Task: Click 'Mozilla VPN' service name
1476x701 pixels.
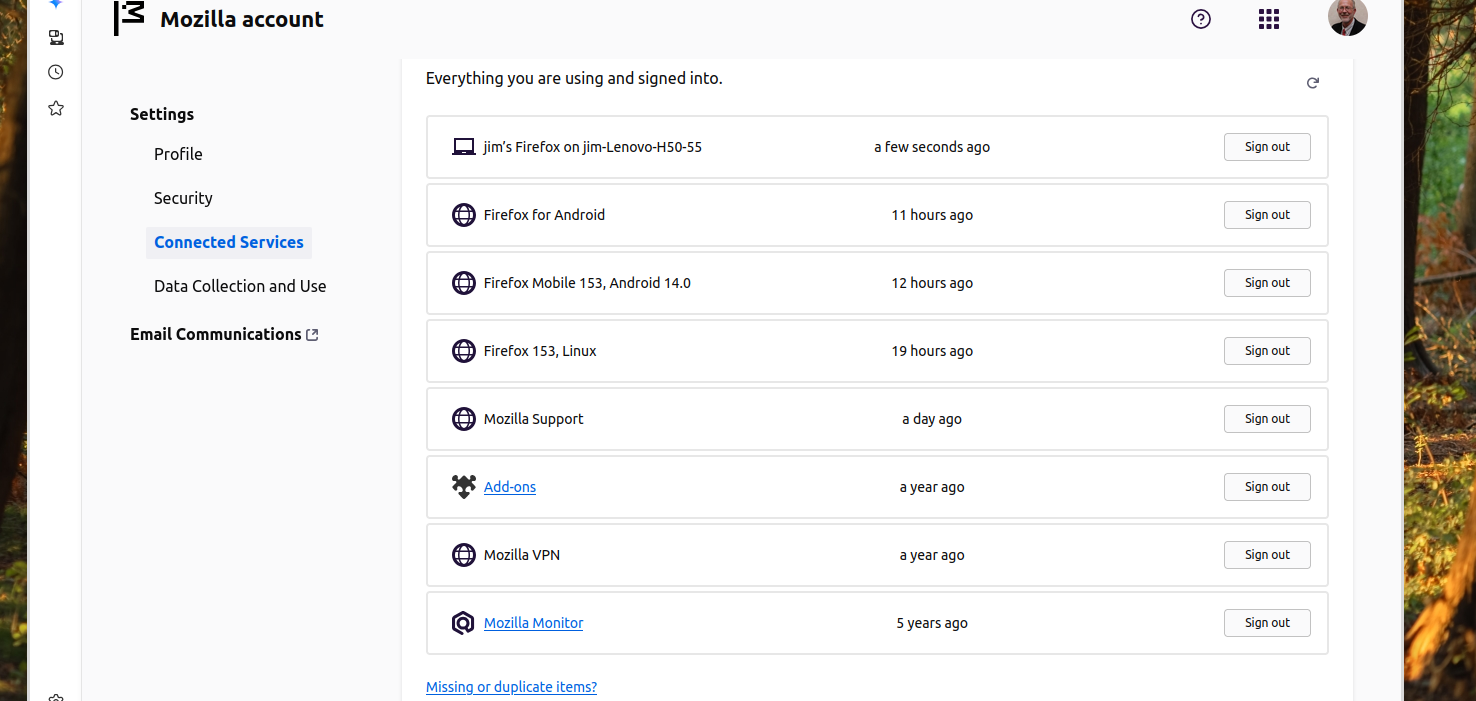Action: pyautogui.click(x=522, y=555)
